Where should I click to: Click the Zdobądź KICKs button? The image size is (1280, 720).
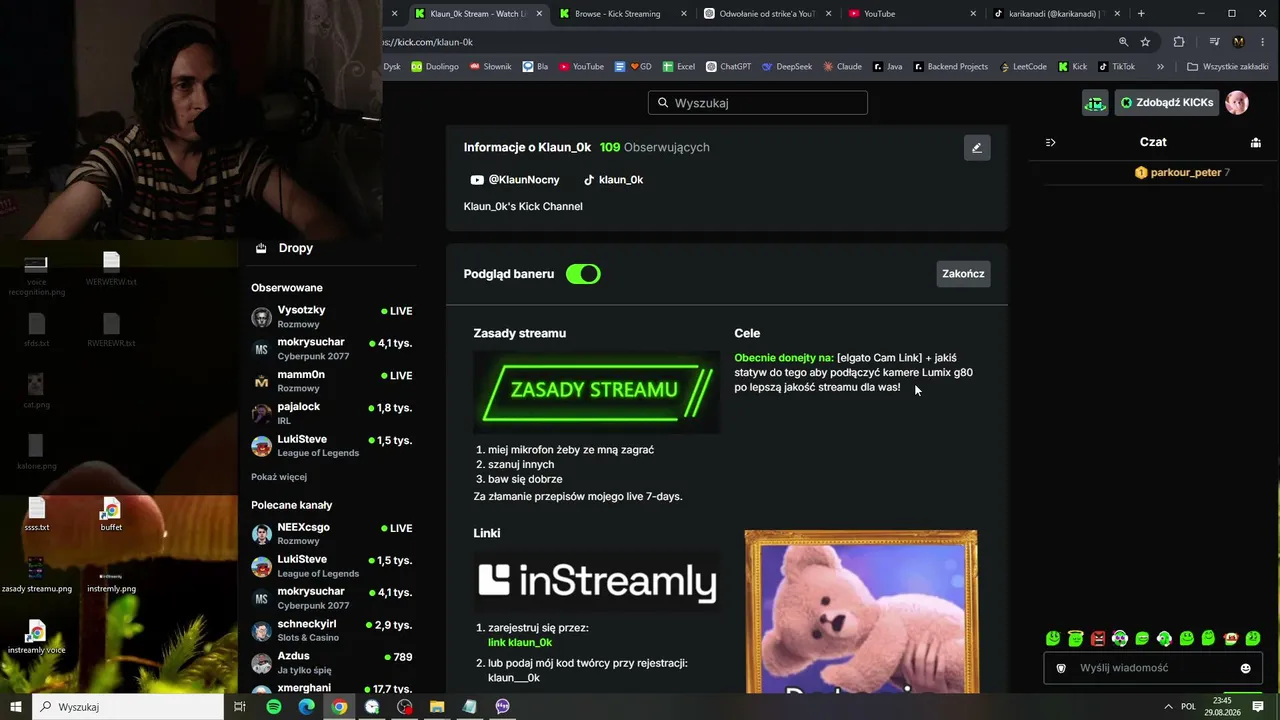pos(1166,103)
